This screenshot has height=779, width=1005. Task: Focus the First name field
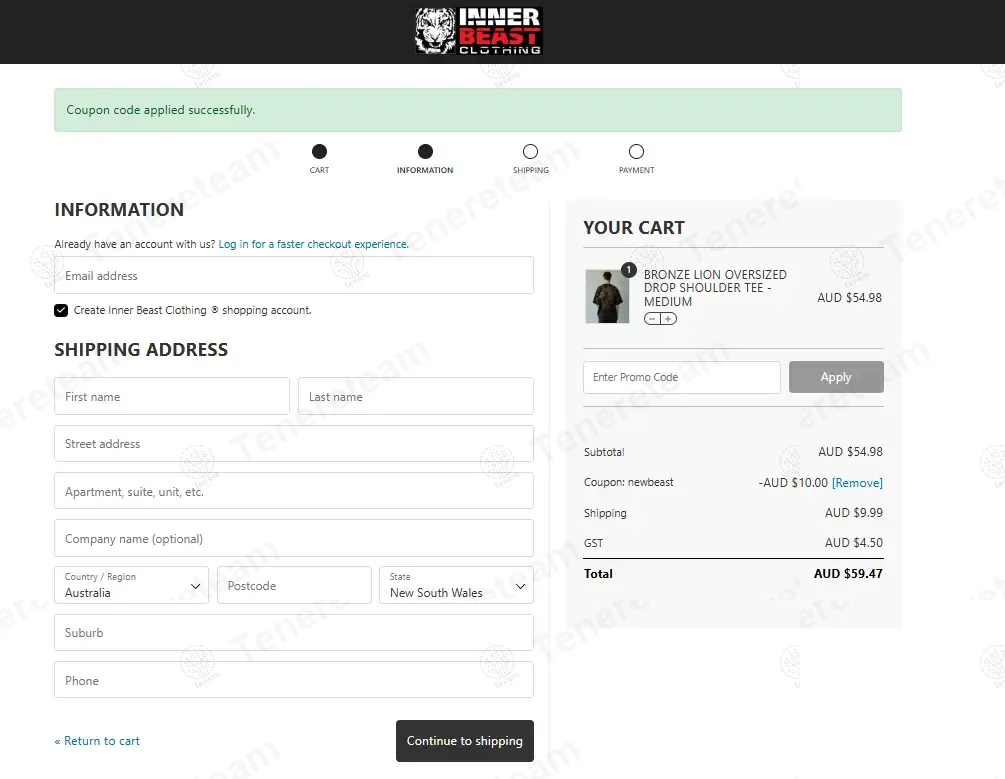tap(172, 396)
